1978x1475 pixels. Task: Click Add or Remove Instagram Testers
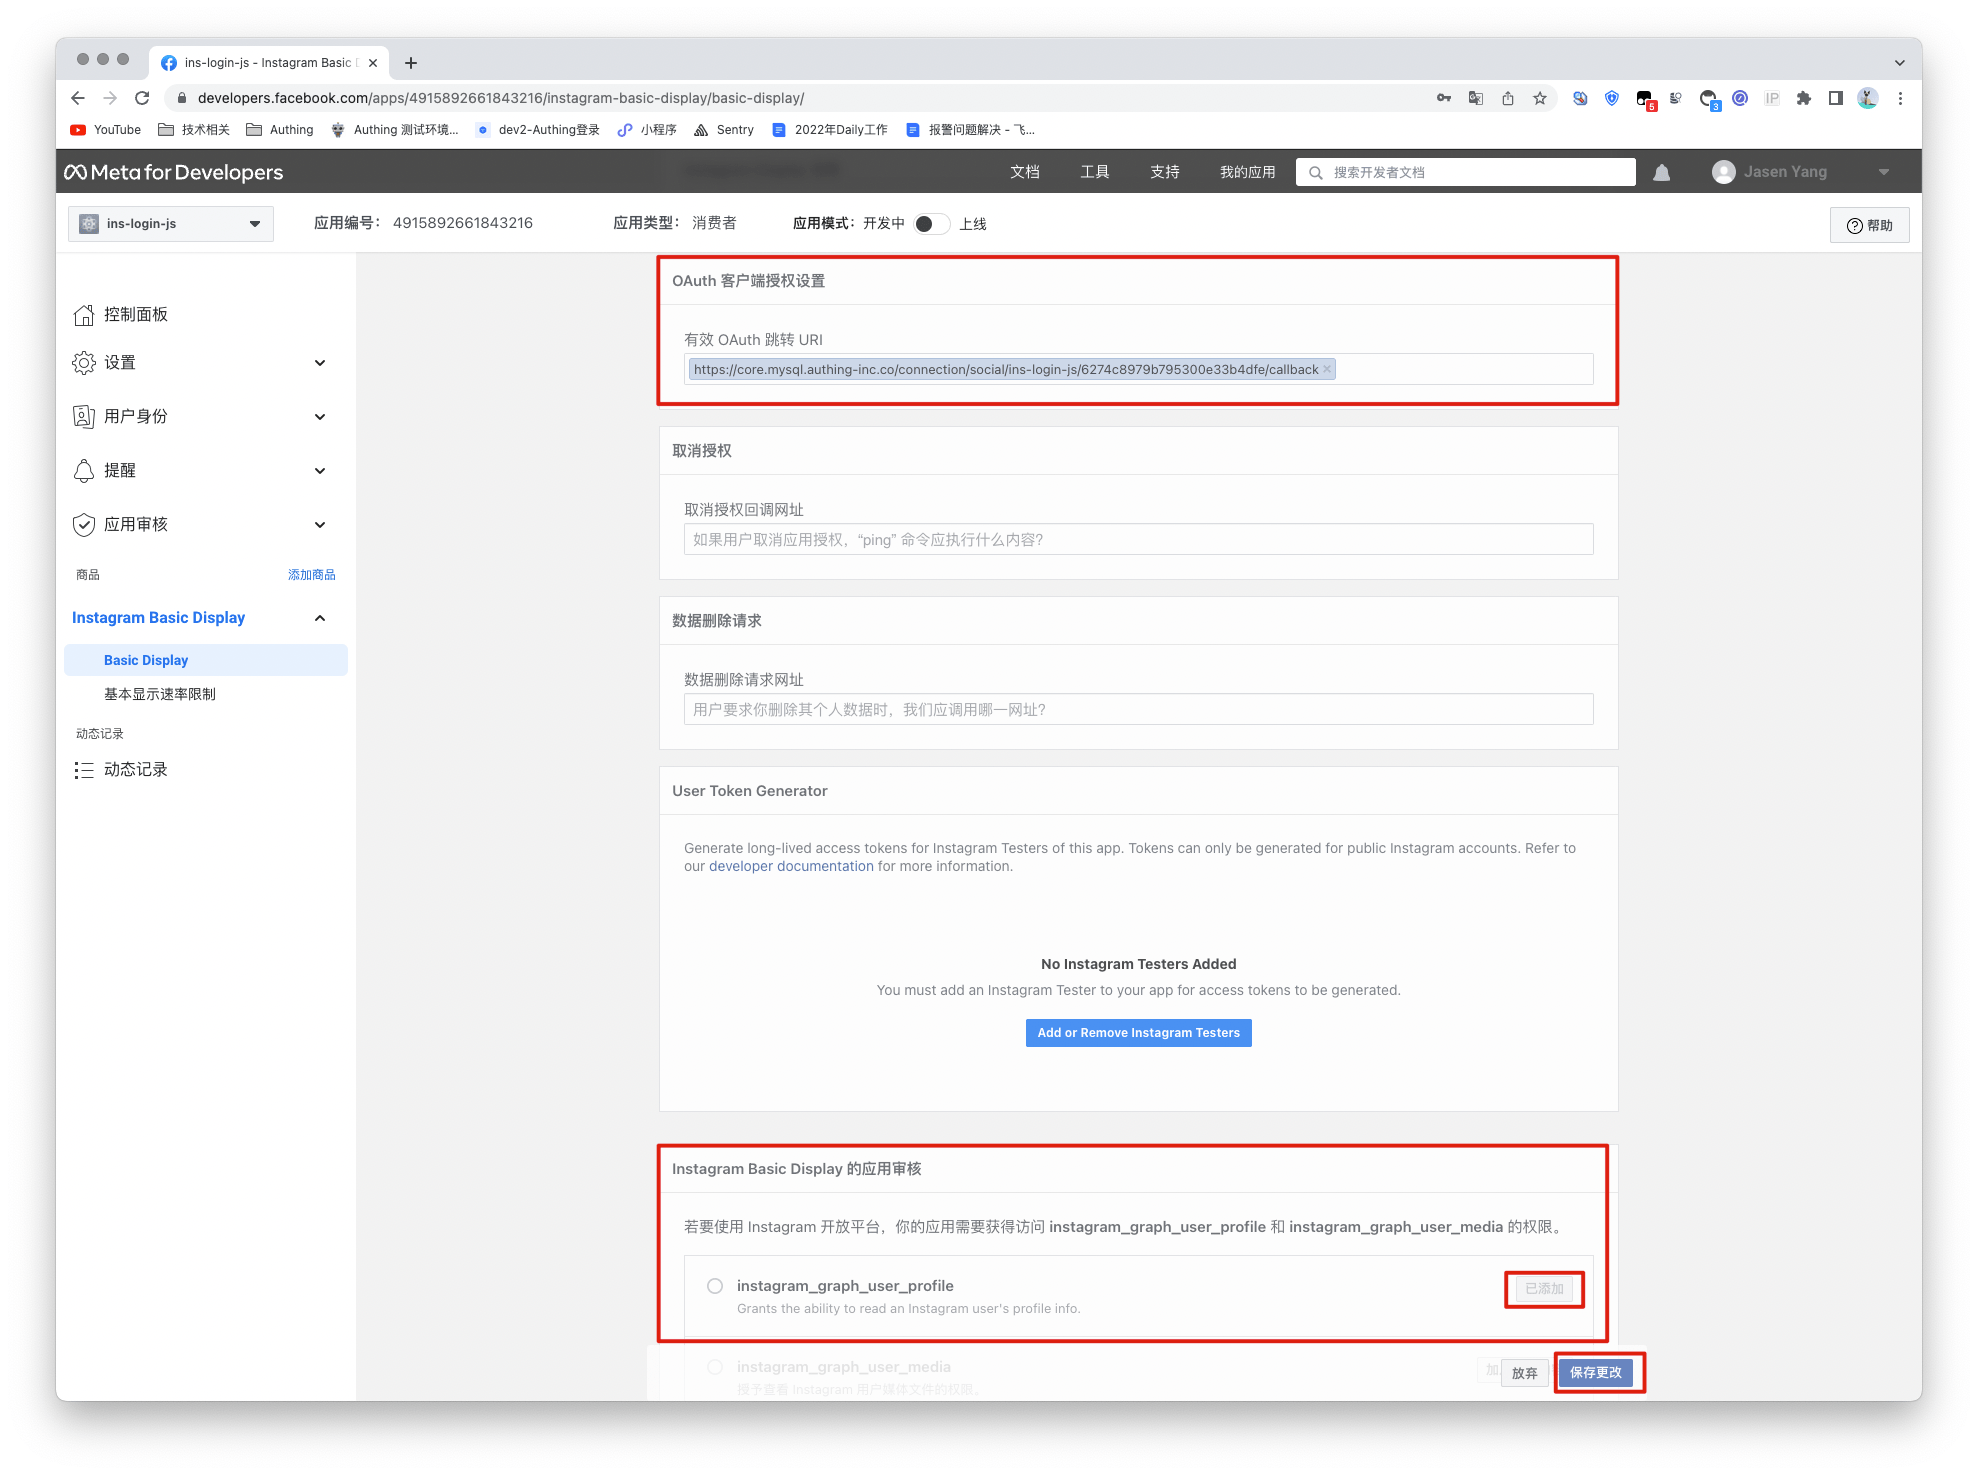pyautogui.click(x=1138, y=1033)
